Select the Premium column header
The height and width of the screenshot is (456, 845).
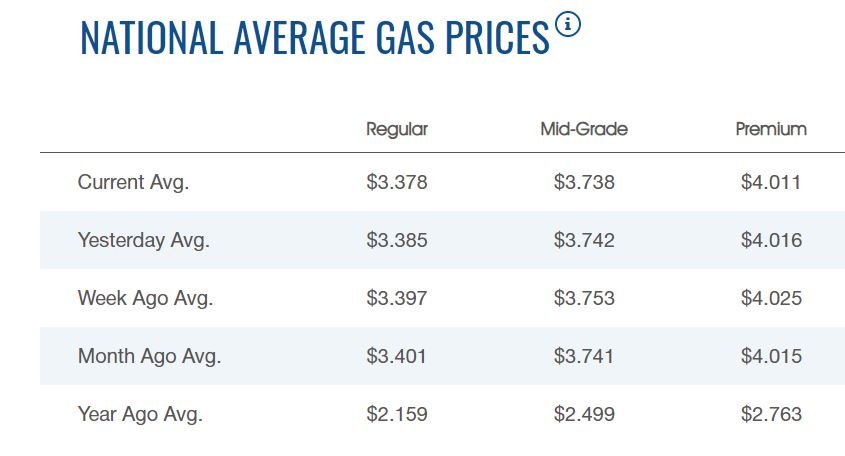771,129
